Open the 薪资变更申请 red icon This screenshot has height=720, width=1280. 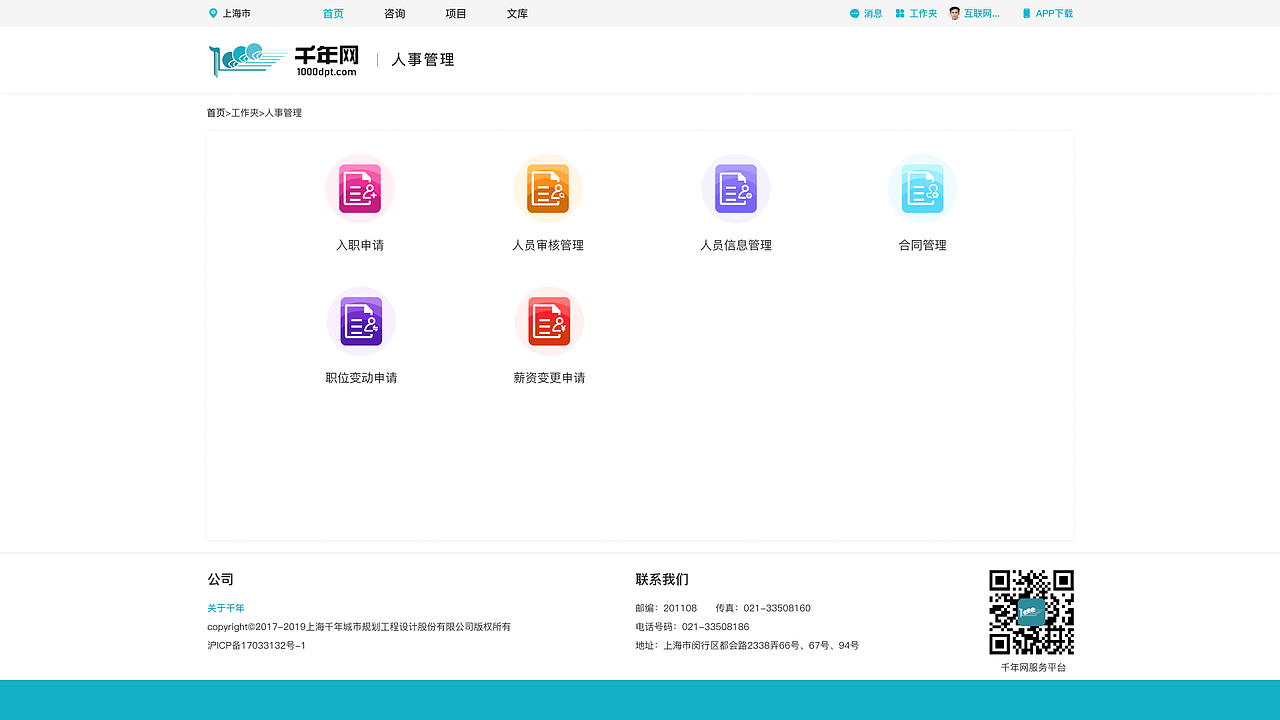tap(549, 321)
